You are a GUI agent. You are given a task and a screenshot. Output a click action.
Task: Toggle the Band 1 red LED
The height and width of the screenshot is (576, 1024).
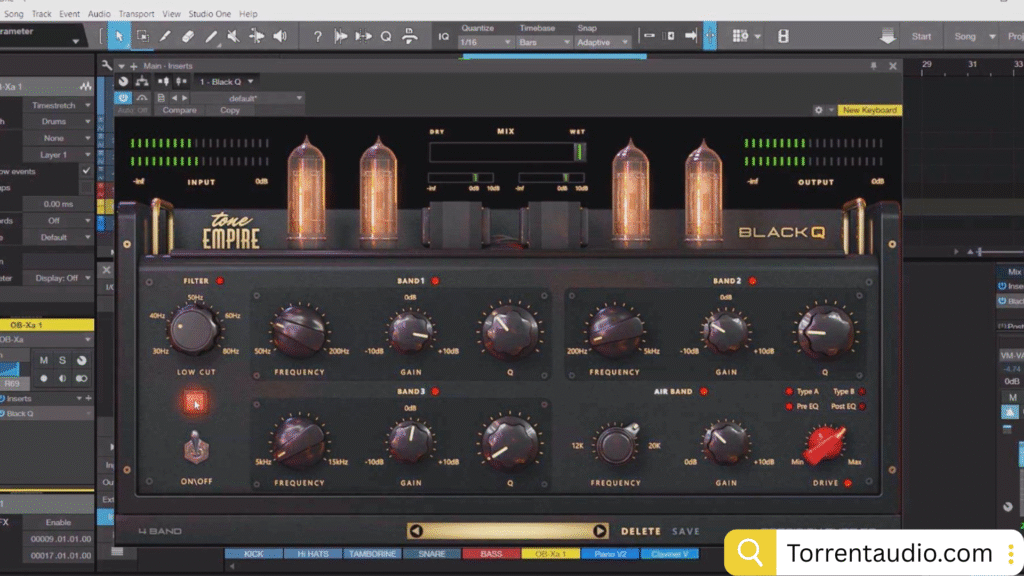pos(435,281)
